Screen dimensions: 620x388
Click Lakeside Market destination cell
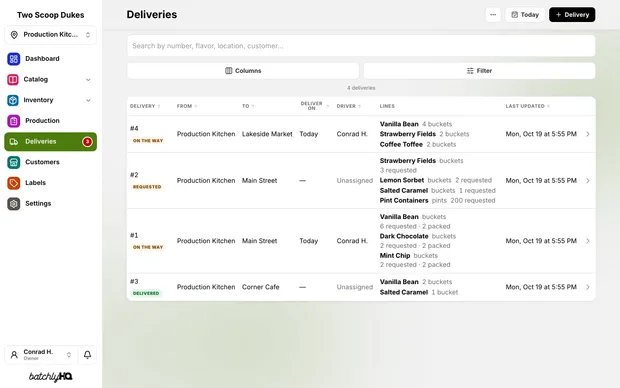click(267, 134)
